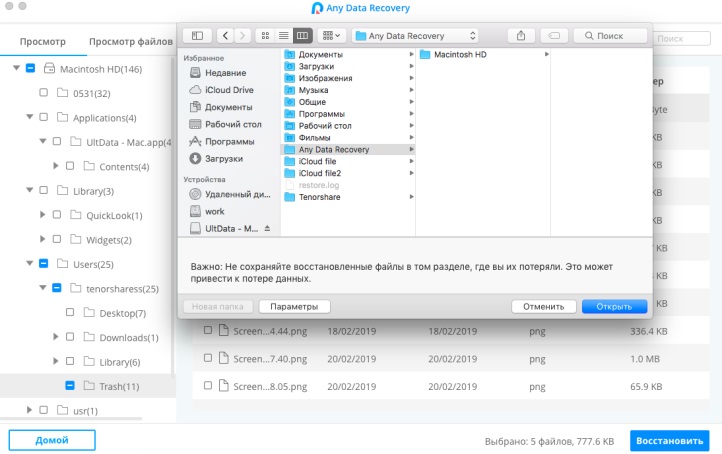Select the Tenorshare folder

coord(348,197)
